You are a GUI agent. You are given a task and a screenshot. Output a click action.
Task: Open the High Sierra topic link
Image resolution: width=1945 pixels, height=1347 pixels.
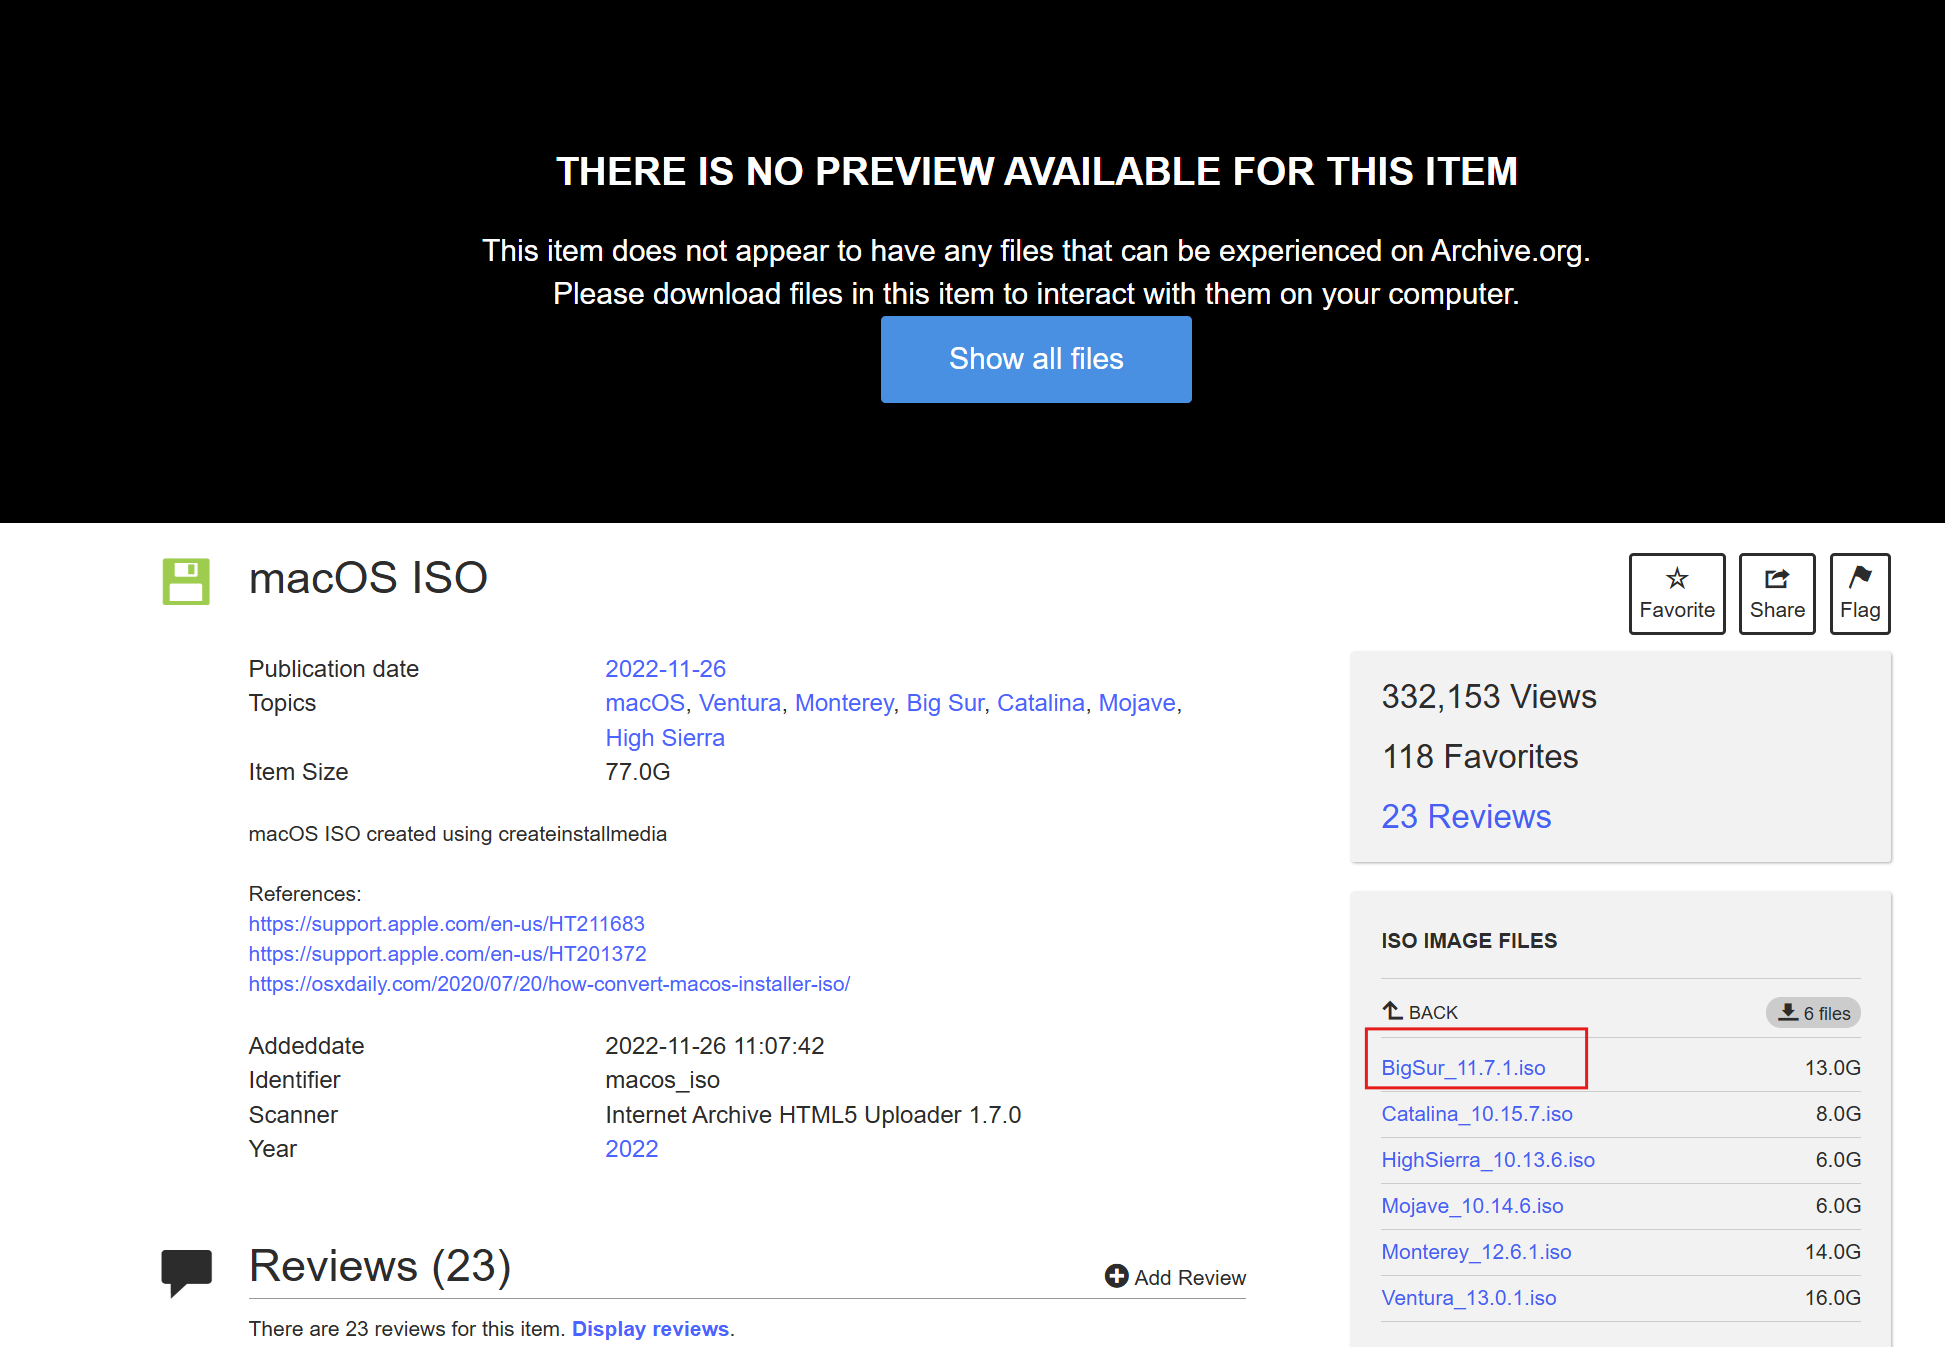pos(665,738)
